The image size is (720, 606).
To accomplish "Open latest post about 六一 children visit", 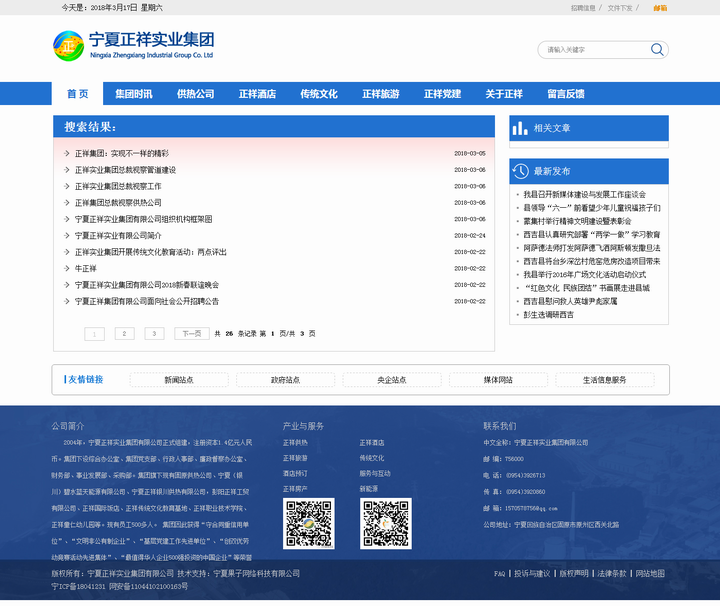I will pos(592,208).
